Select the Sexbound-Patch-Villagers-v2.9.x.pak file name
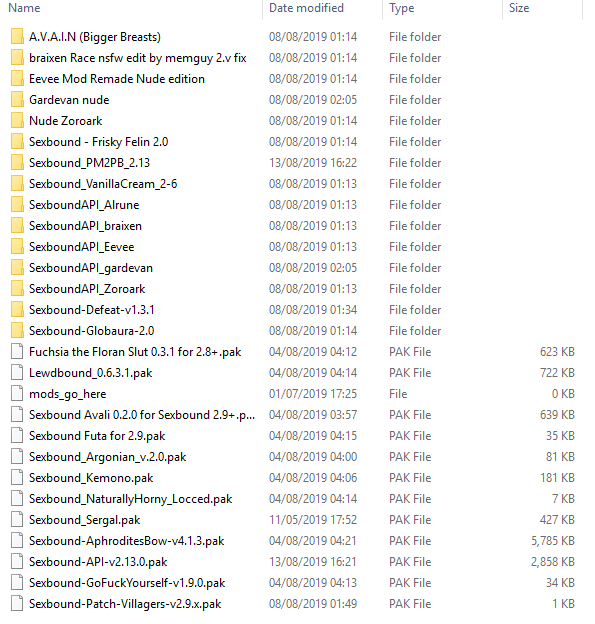The width and height of the screenshot is (595, 624). click(125, 604)
